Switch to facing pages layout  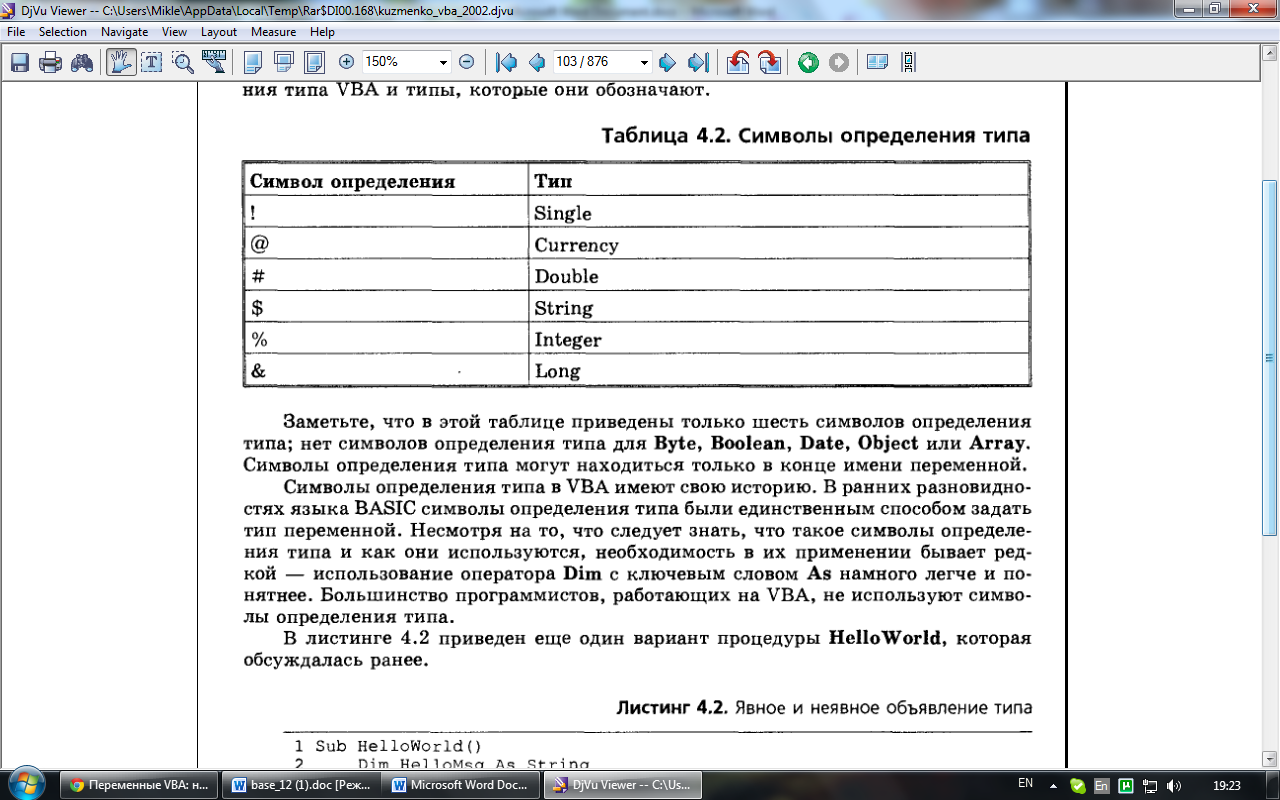coord(314,62)
